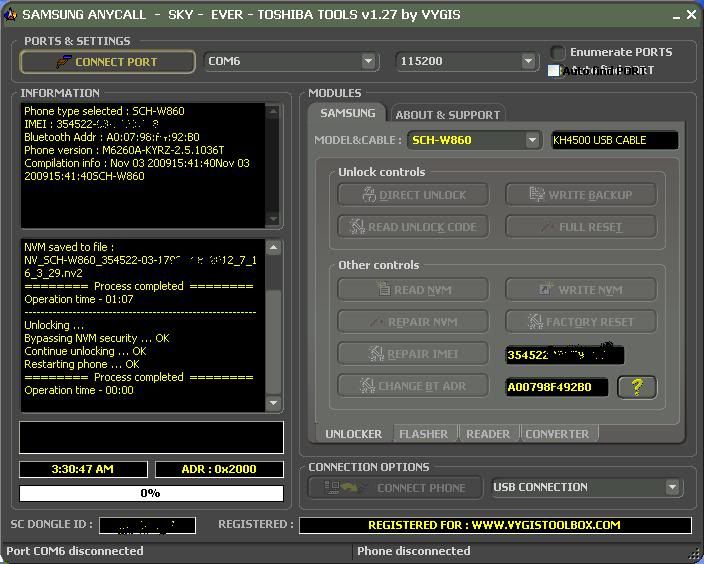Click the Bluetooth Addr info line

pyautogui.click(x=112, y=137)
